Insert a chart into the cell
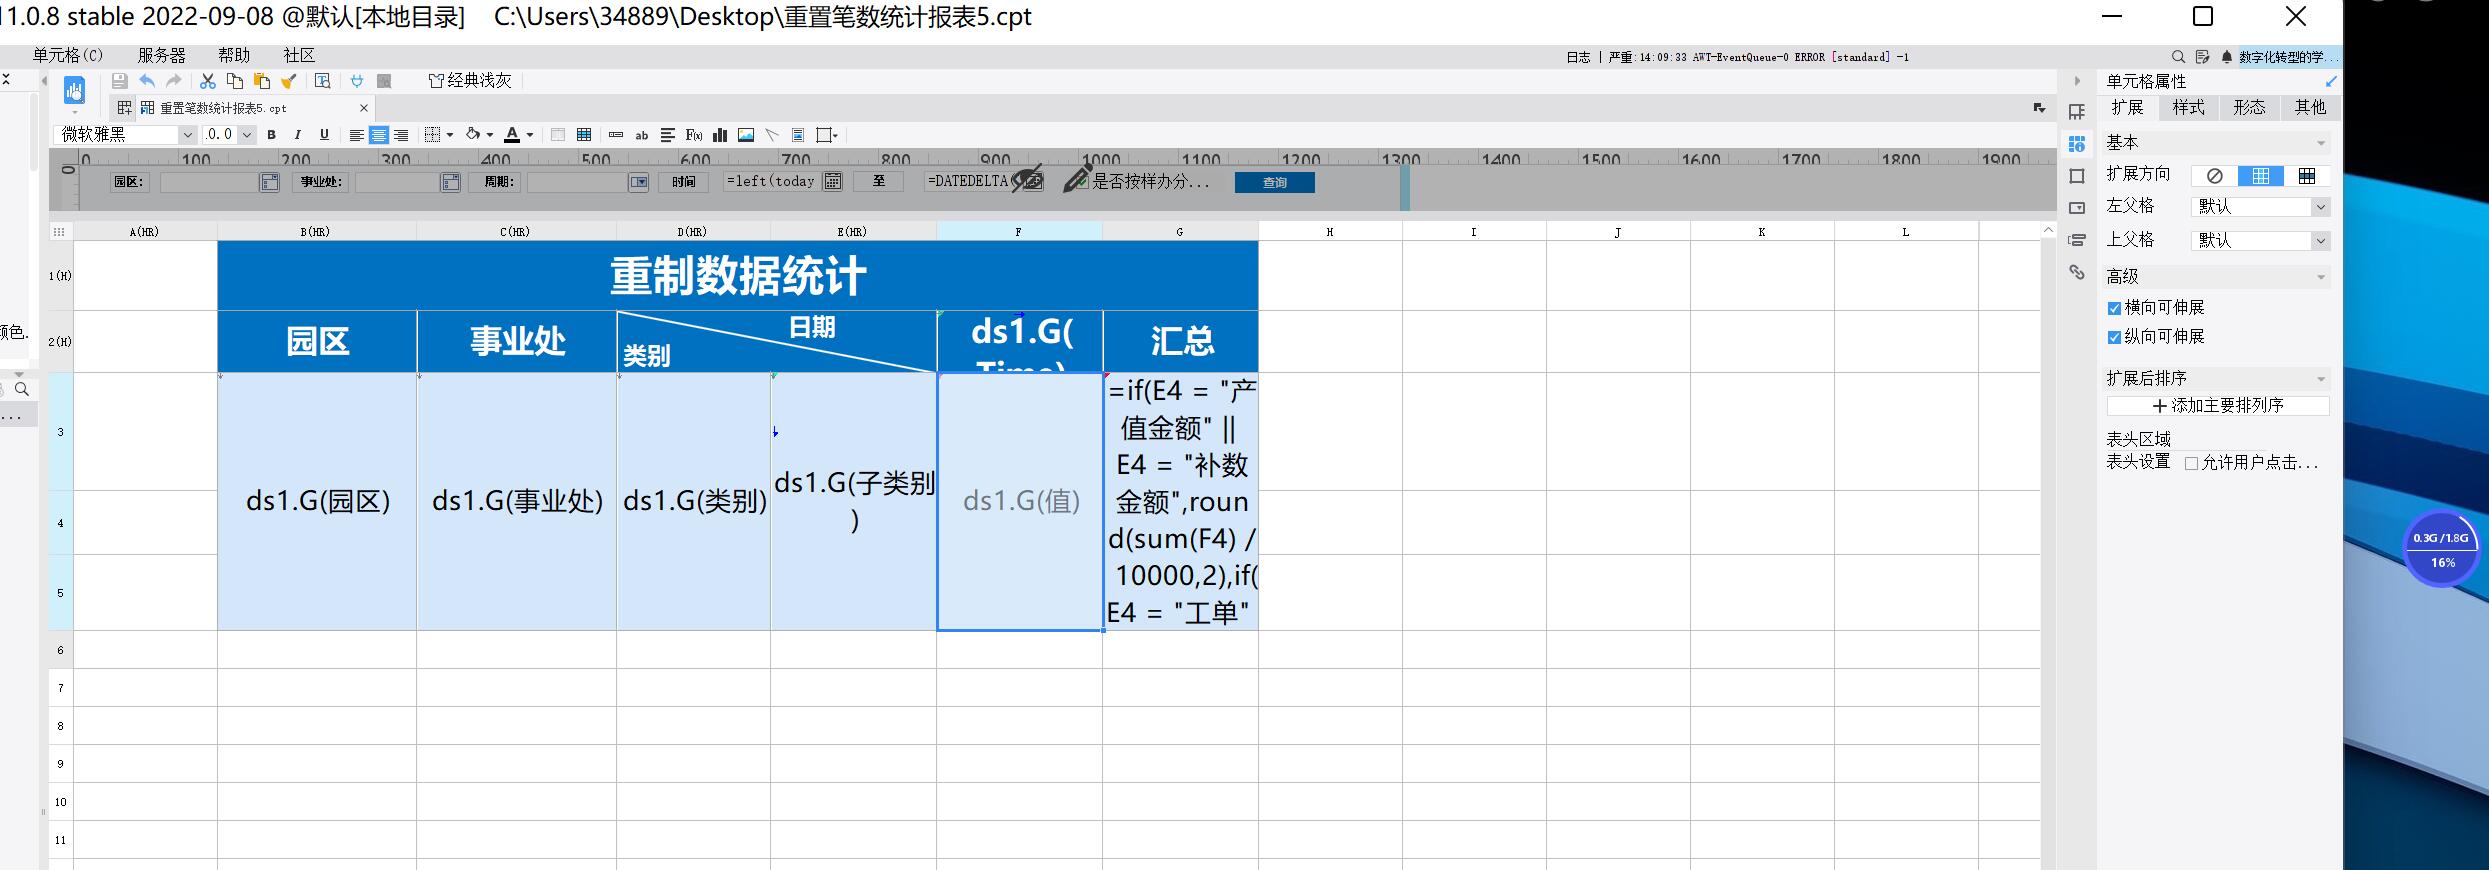 click(720, 135)
